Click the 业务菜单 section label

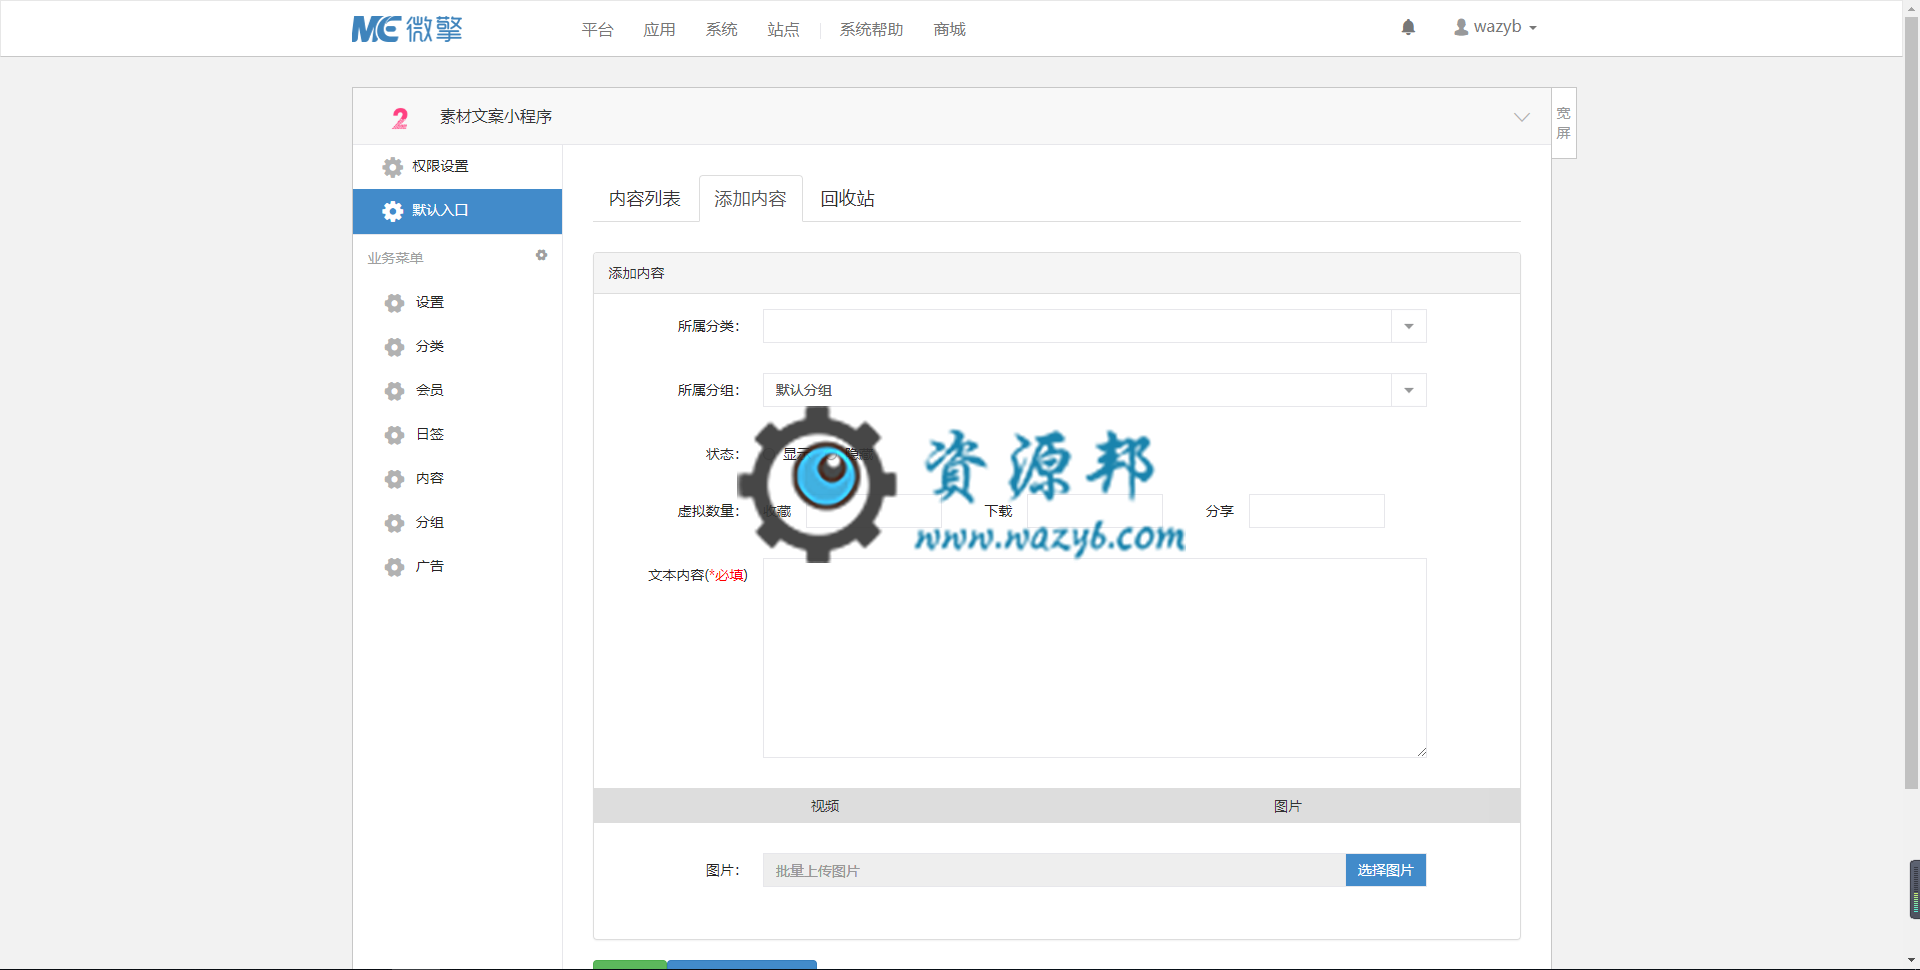395,258
